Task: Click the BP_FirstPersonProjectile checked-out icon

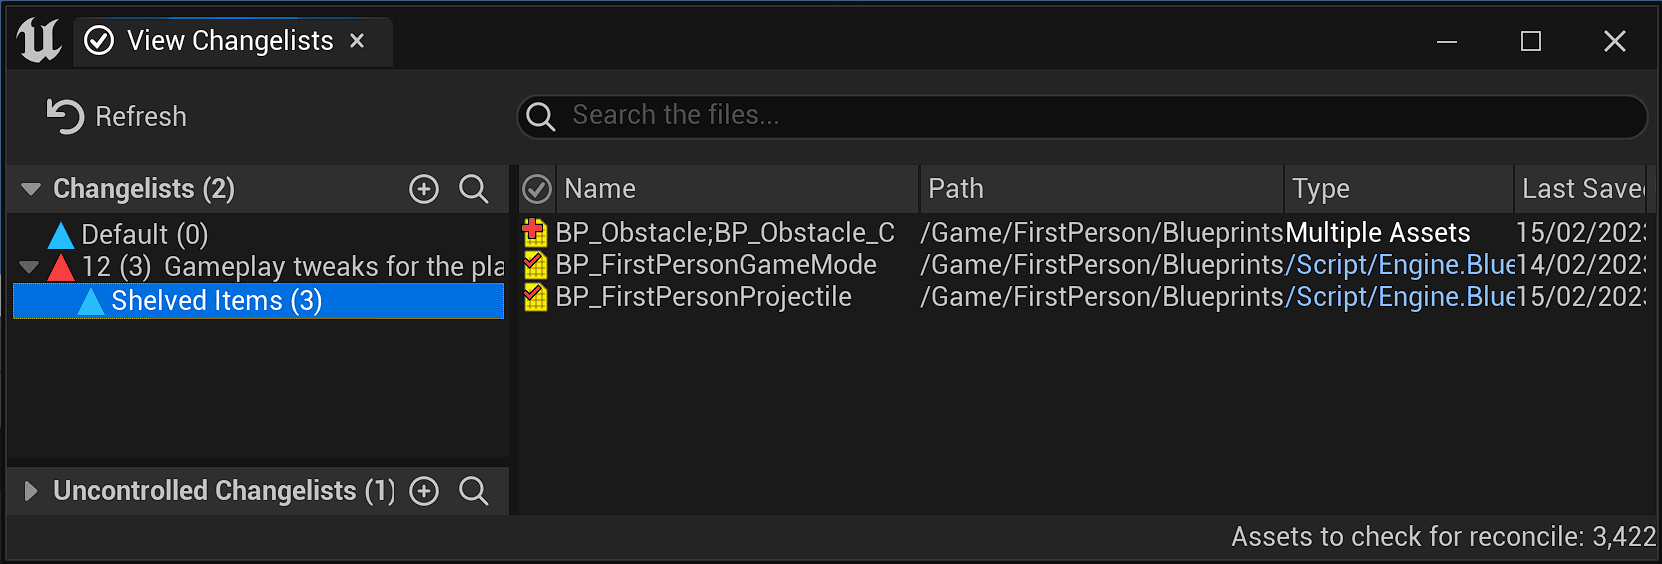Action: [535, 297]
